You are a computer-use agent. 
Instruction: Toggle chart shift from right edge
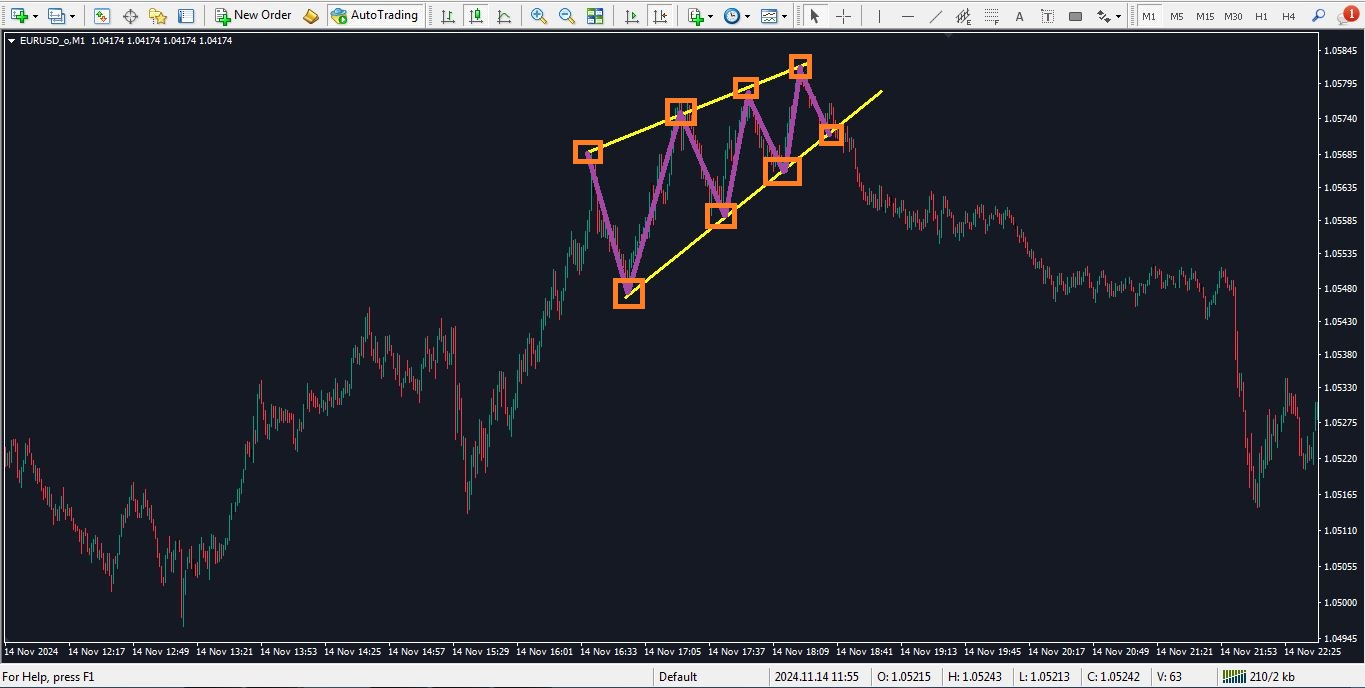tap(659, 16)
